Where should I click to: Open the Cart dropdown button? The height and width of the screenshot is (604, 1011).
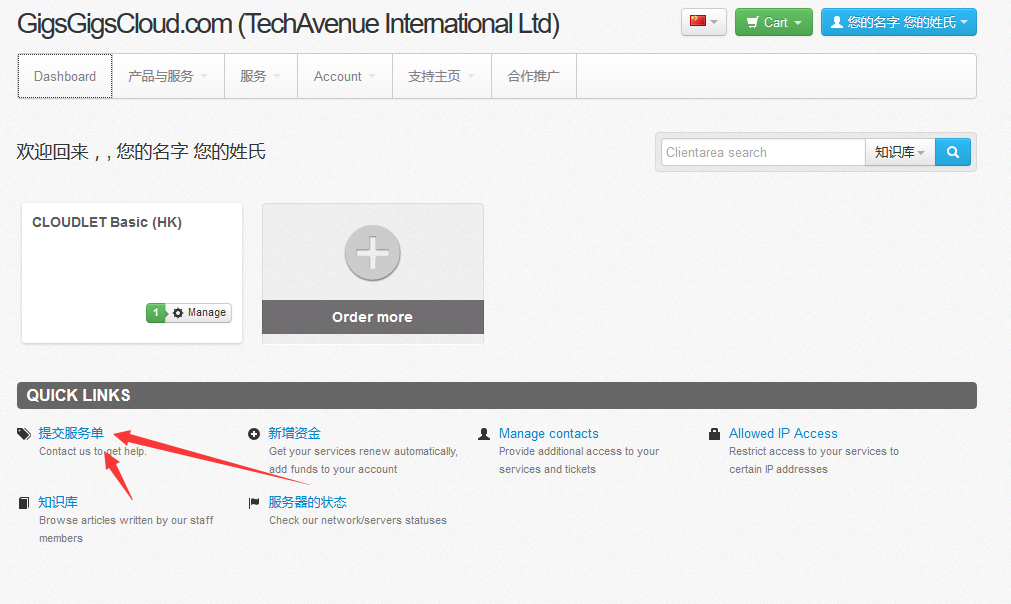click(x=774, y=22)
